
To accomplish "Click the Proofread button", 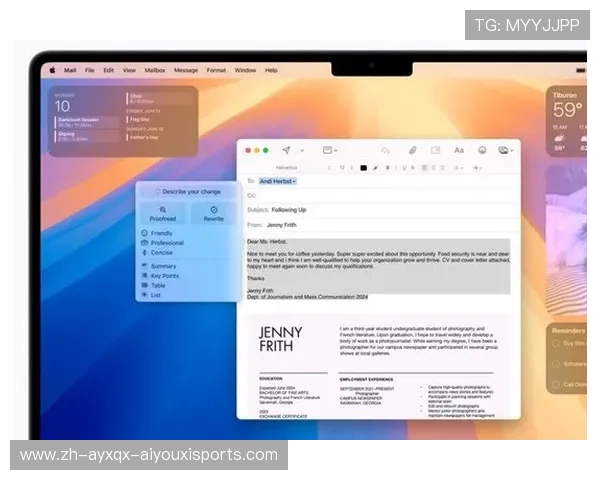I will coord(163,214).
